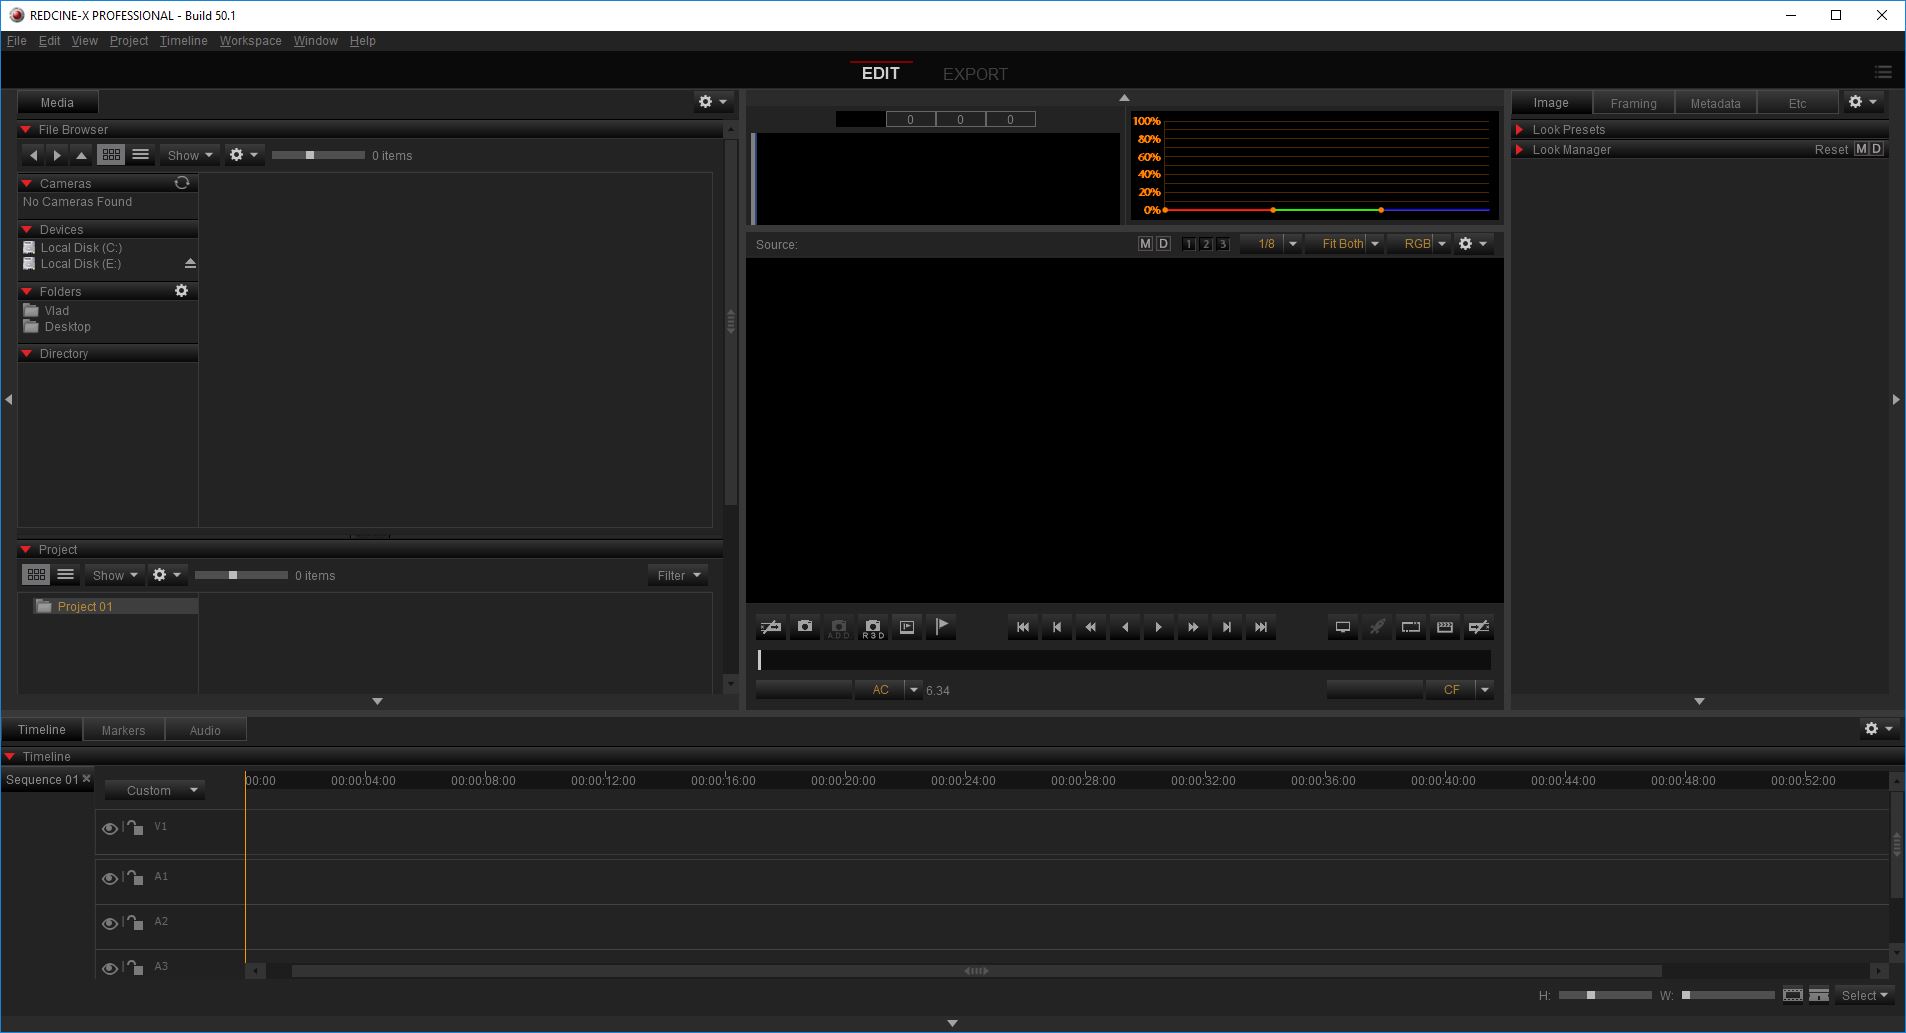The height and width of the screenshot is (1033, 1906).
Task: Step to previous clip button
Action: coord(1057,627)
